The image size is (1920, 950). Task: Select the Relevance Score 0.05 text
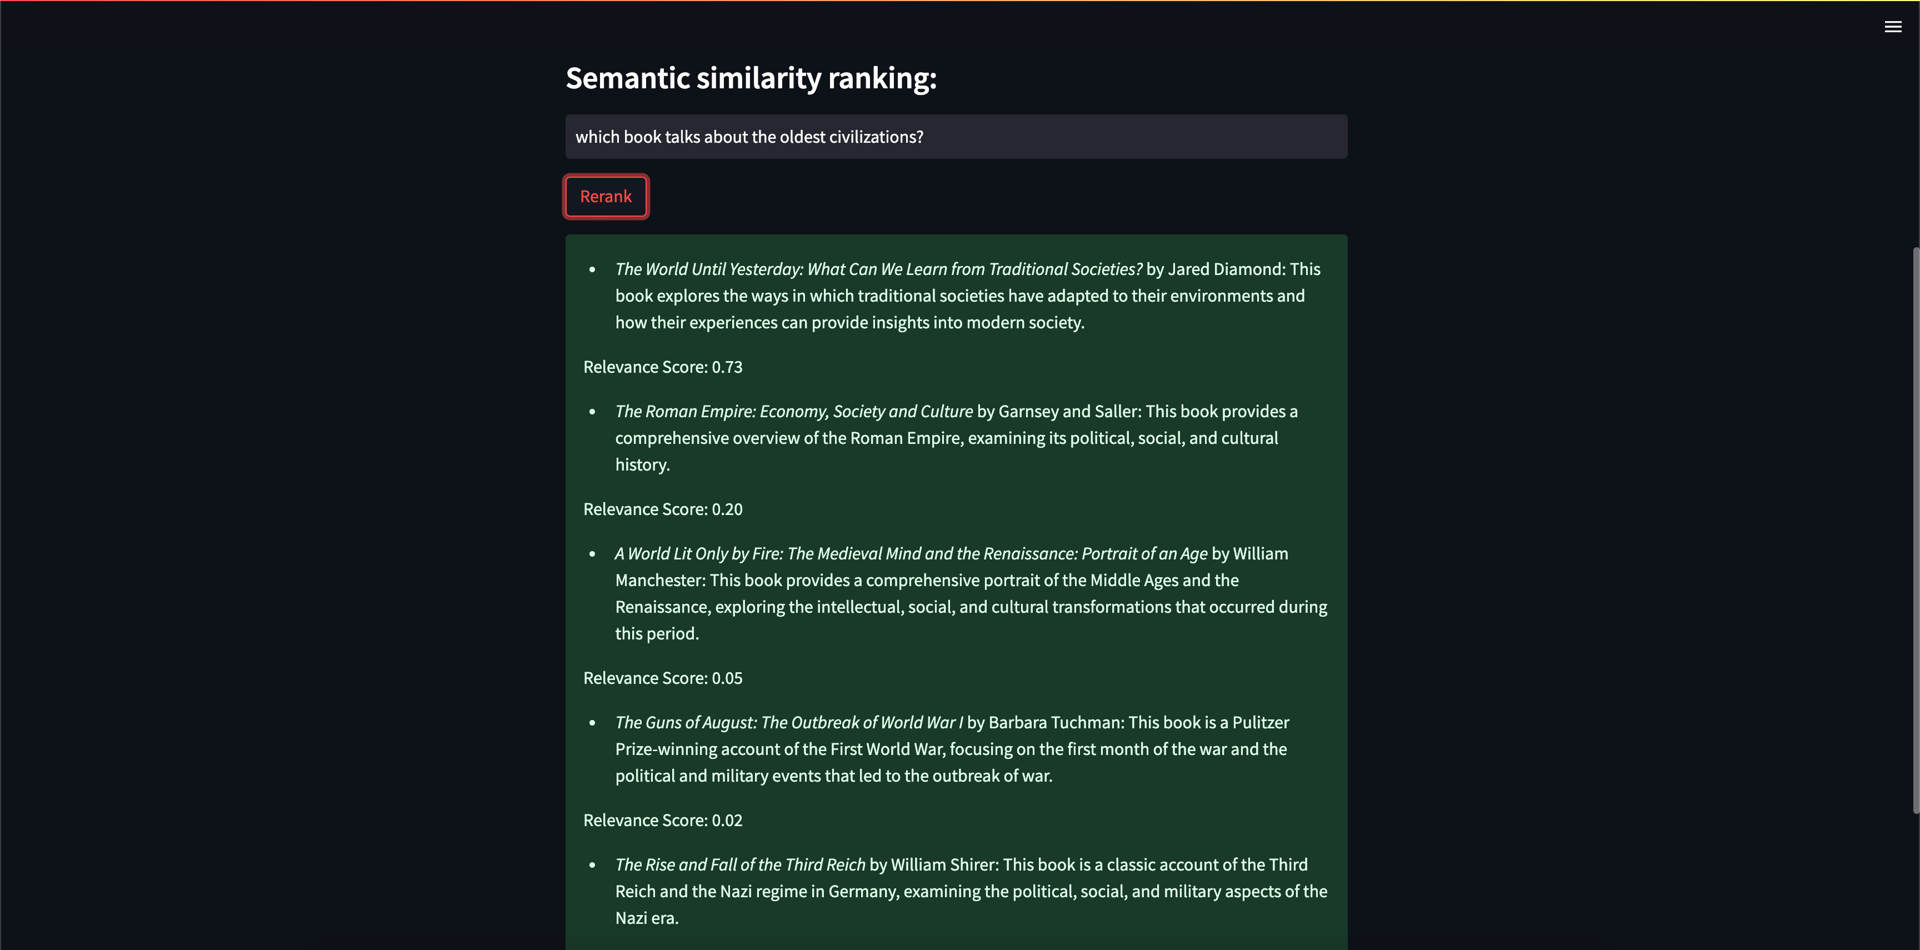pos(663,678)
